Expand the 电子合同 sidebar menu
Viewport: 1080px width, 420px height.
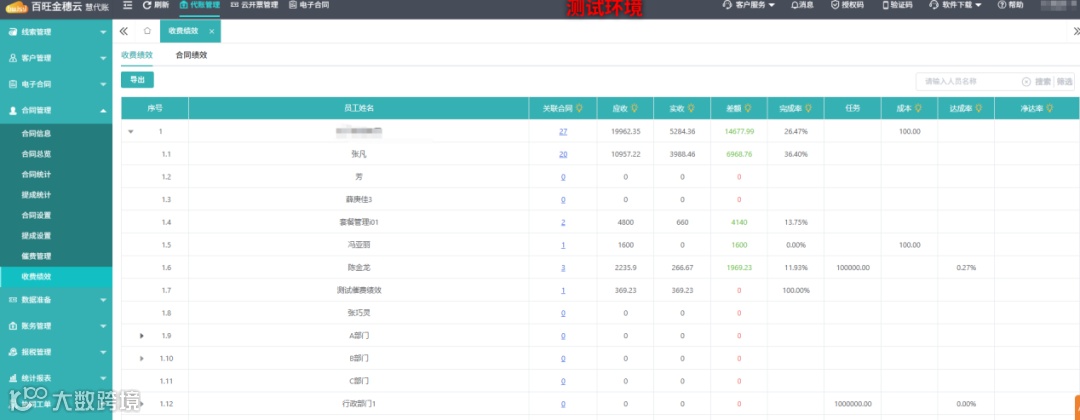tap(56, 84)
